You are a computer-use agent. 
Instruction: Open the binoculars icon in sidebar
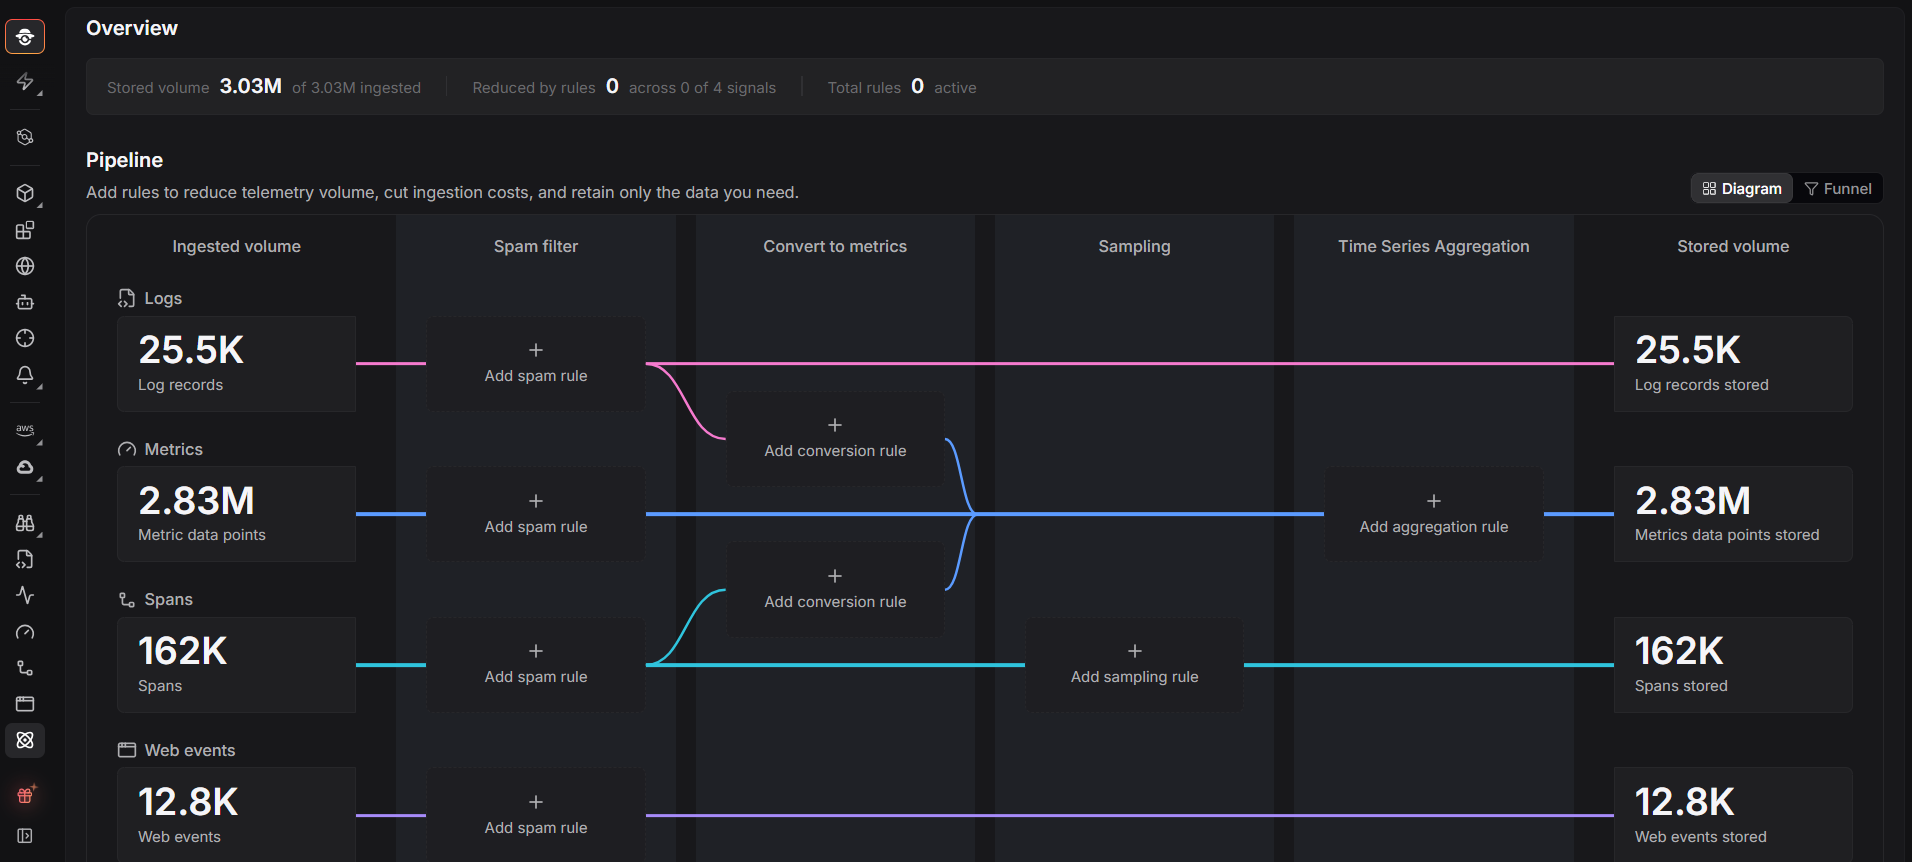(x=25, y=523)
